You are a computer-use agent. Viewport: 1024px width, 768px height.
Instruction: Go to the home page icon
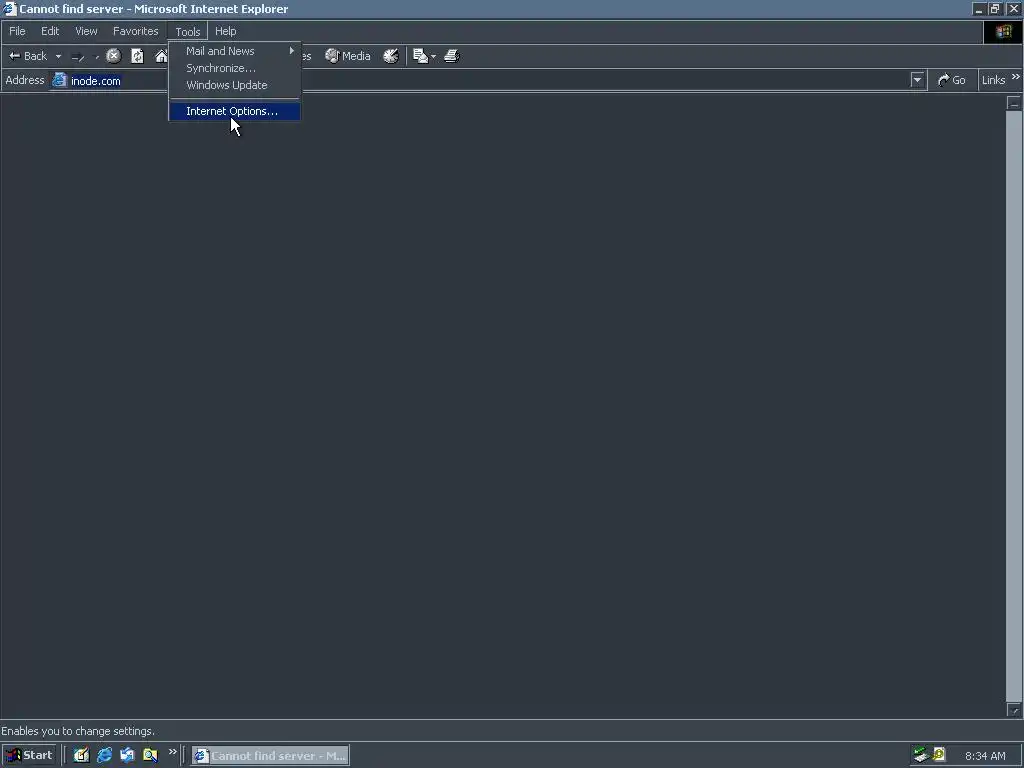(161, 56)
